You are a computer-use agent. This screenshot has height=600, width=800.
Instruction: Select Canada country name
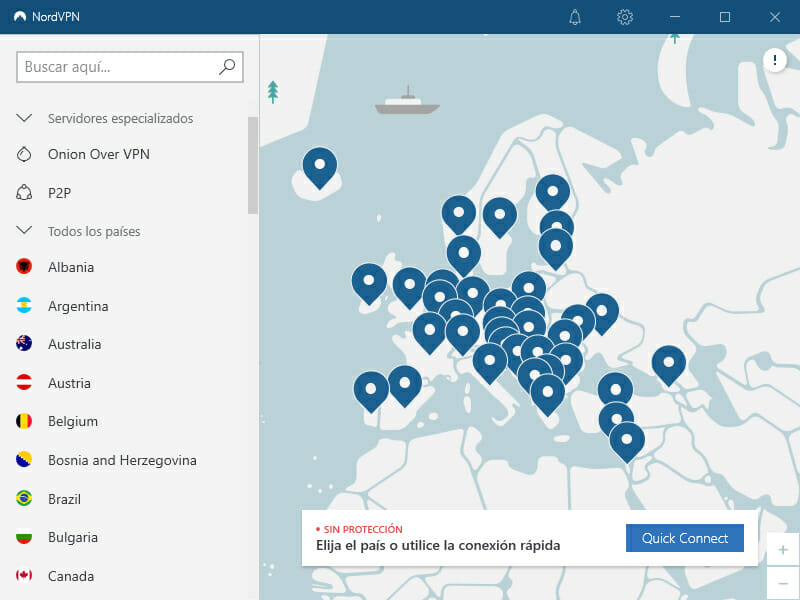pyautogui.click(x=71, y=576)
